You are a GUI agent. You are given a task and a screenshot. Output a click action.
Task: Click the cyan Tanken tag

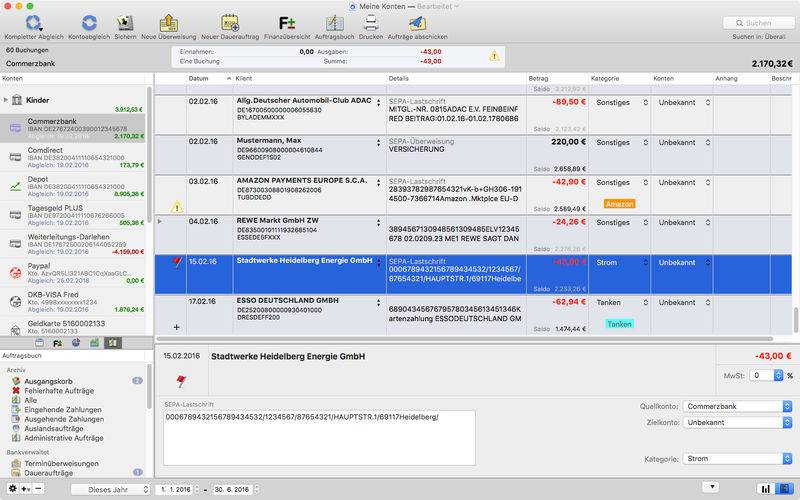[x=619, y=324]
